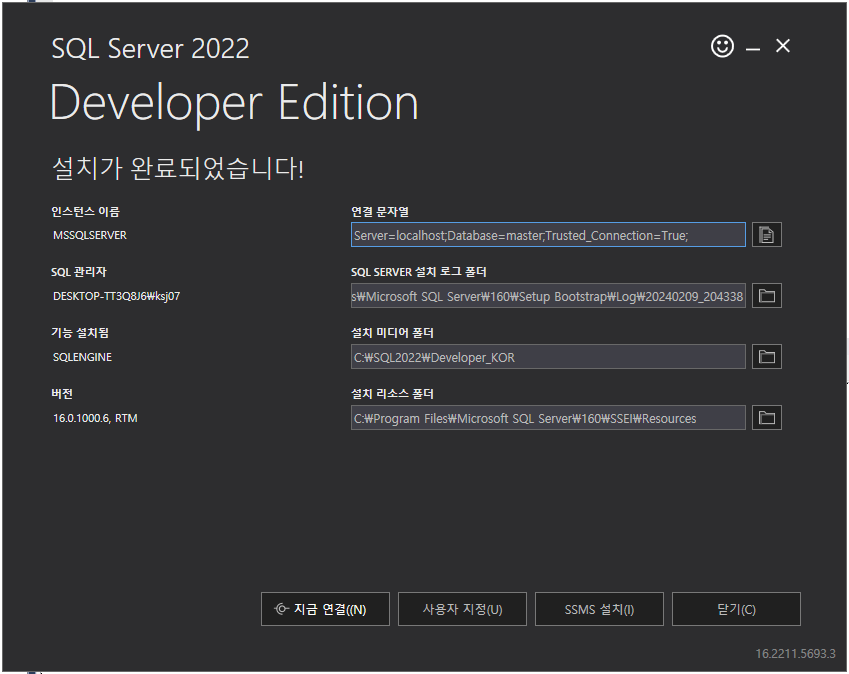Click the Developer Edition title
This screenshot has width=849, height=674.
point(234,104)
